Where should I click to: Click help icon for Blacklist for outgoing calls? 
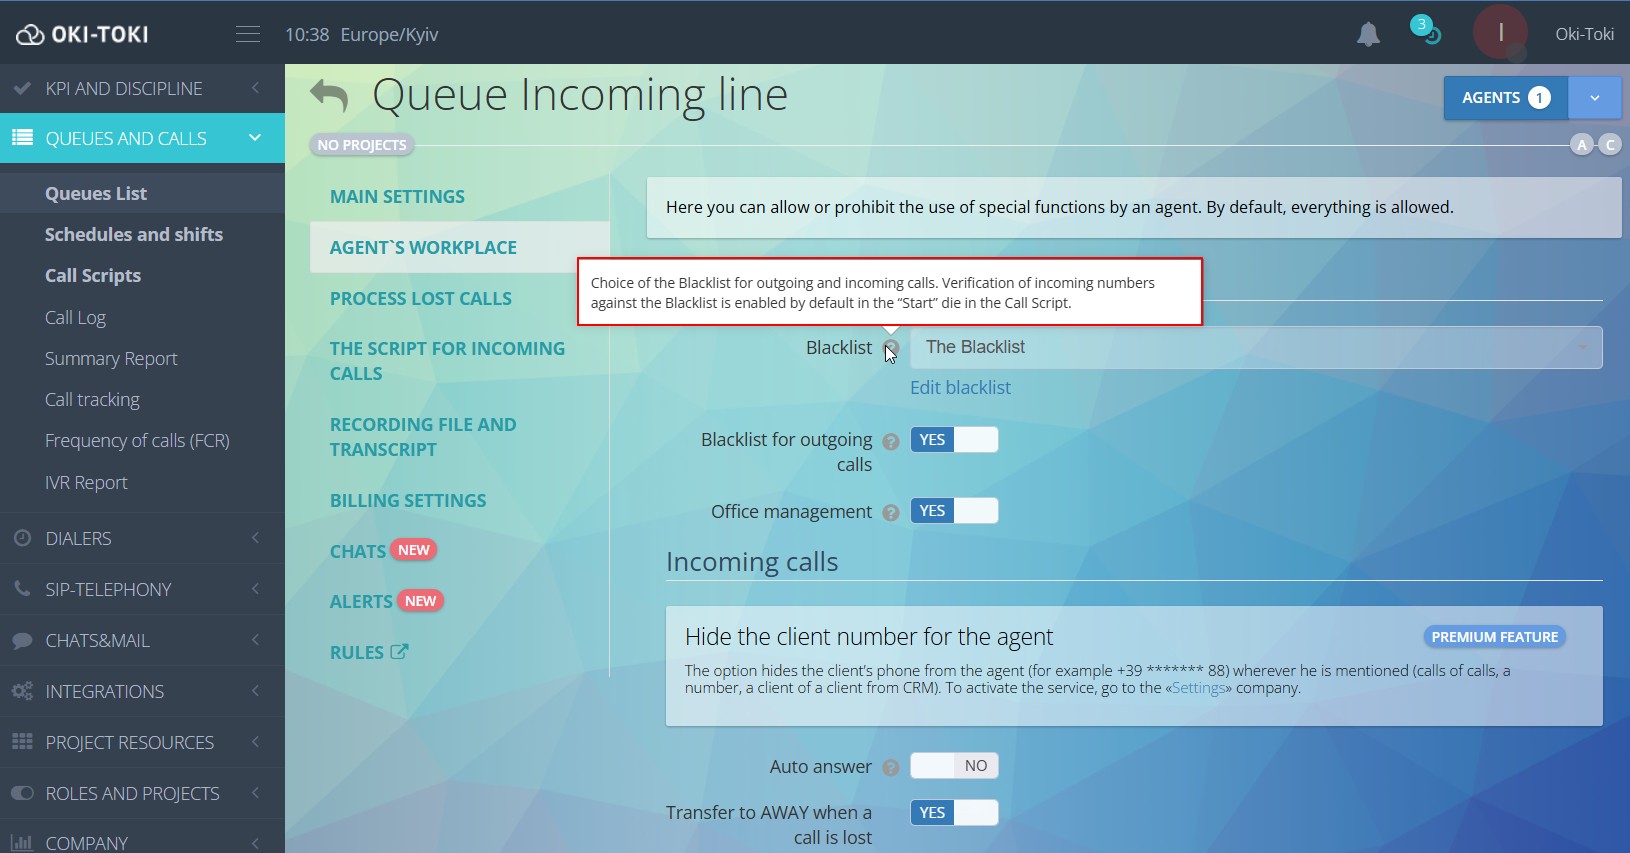pos(891,441)
